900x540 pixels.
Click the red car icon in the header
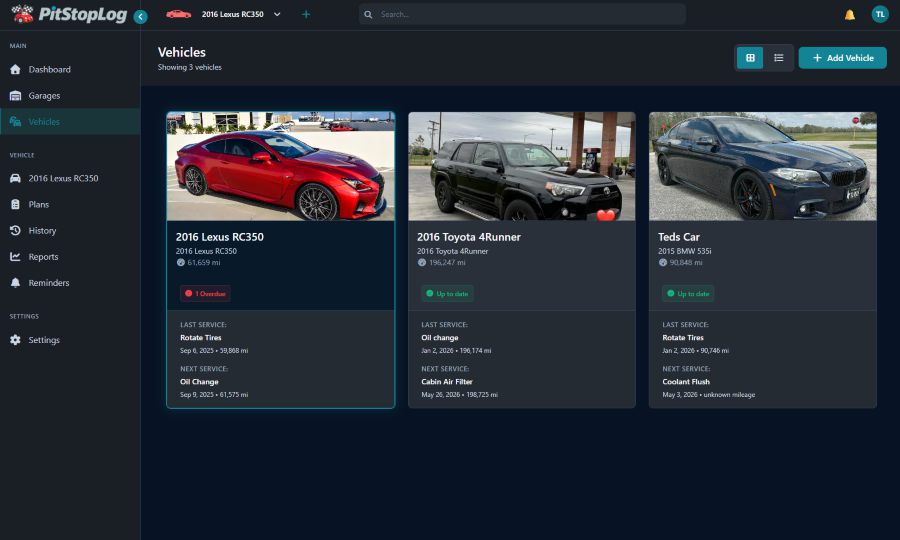tap(179, 14)
